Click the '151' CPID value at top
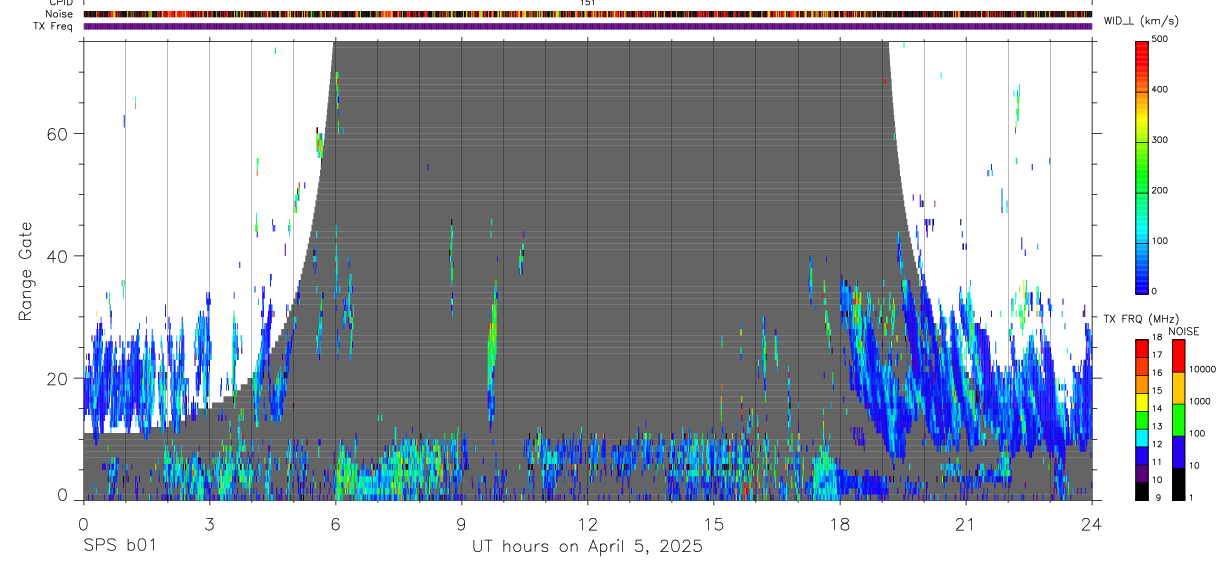1228x567 pixels. [588, 3]
